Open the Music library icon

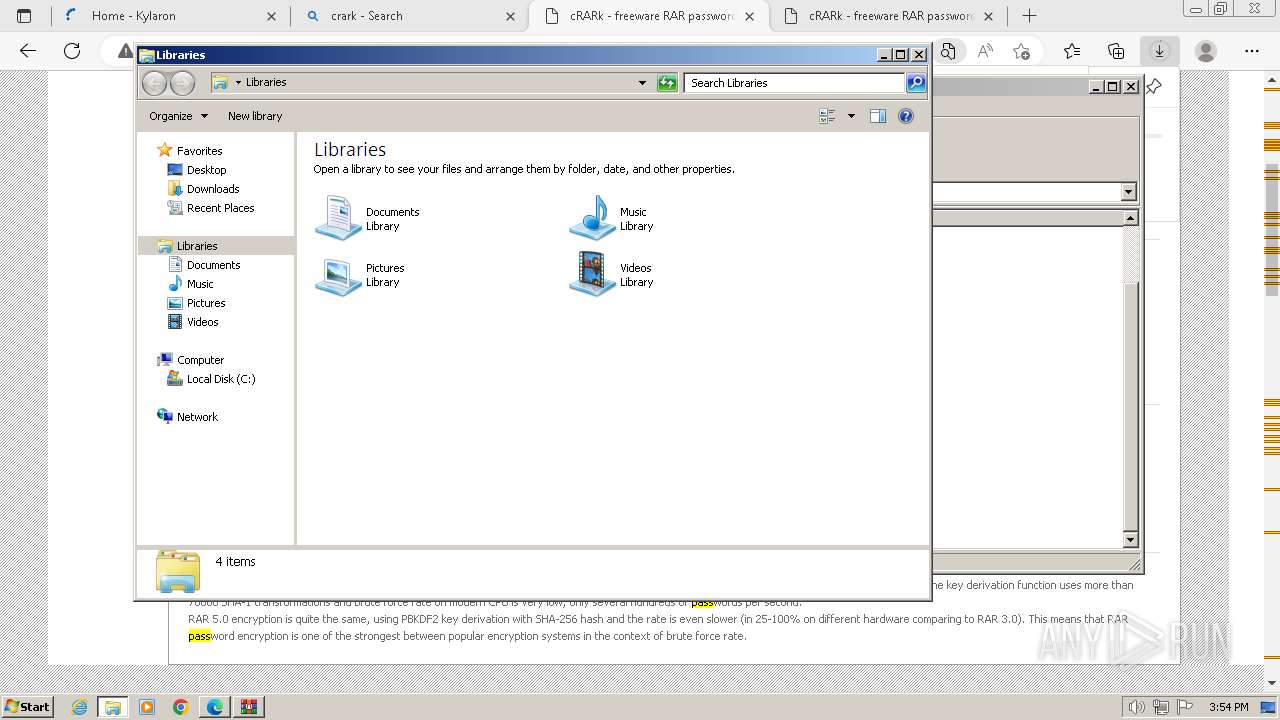pyautogui.click(x=592, y=218)
